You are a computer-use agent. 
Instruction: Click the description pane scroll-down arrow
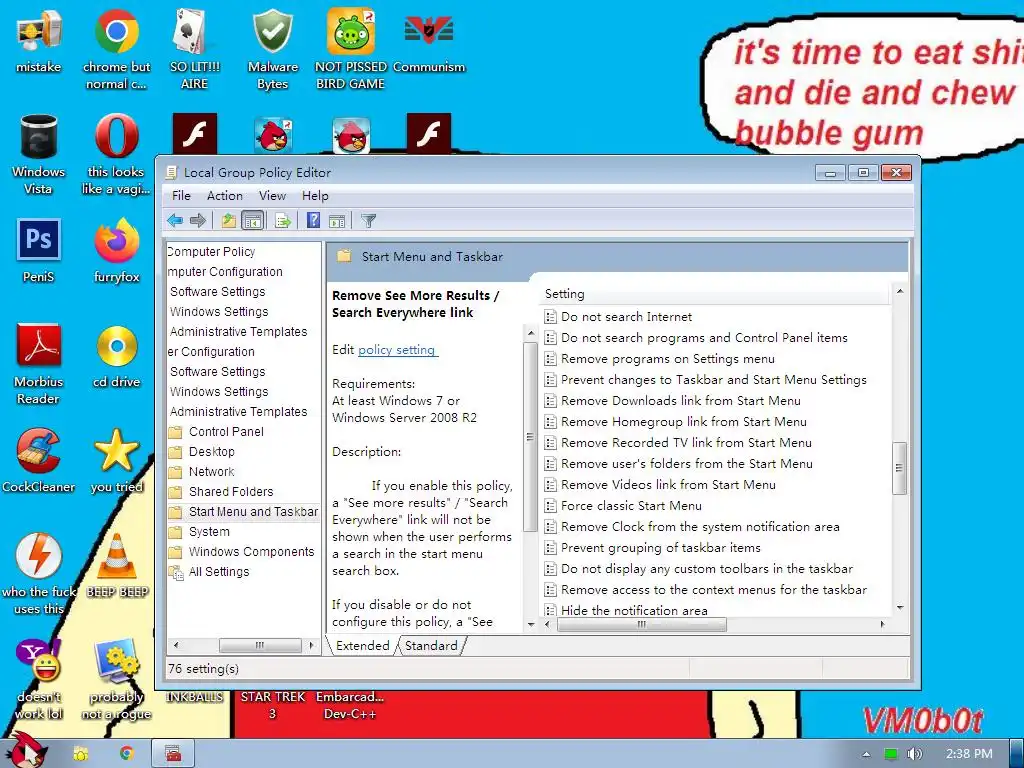(530, 624)
